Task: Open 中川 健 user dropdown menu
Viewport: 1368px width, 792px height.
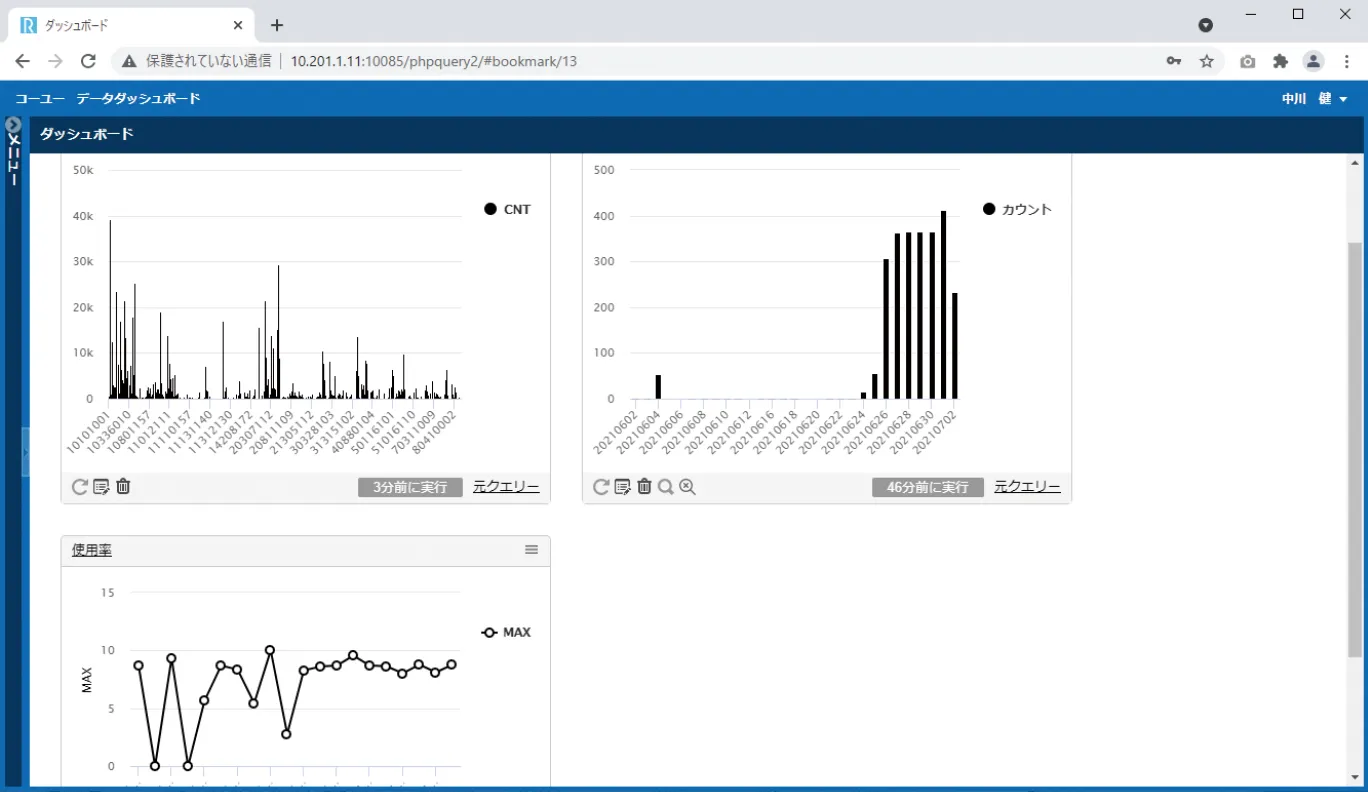Action: click(1314, 99)
